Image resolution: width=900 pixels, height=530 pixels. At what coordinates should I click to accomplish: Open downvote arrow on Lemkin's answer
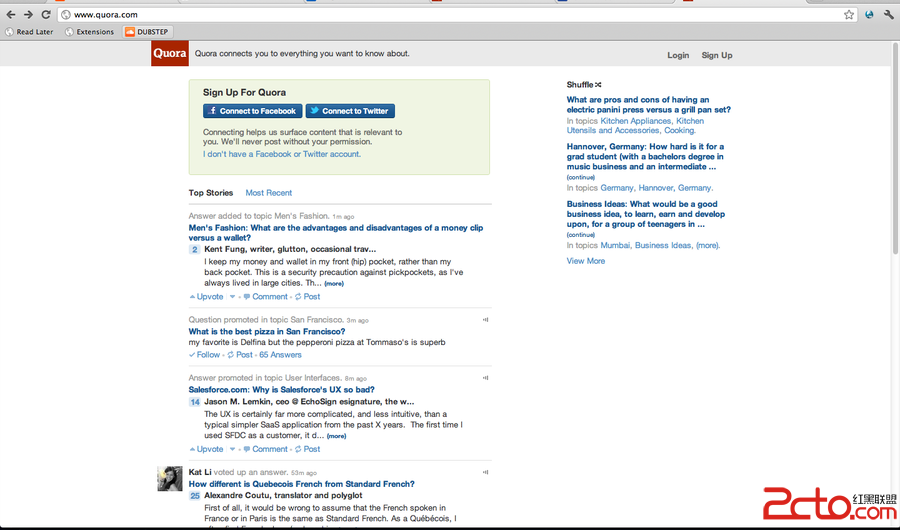pyautogui.click(x=232, y=449)
